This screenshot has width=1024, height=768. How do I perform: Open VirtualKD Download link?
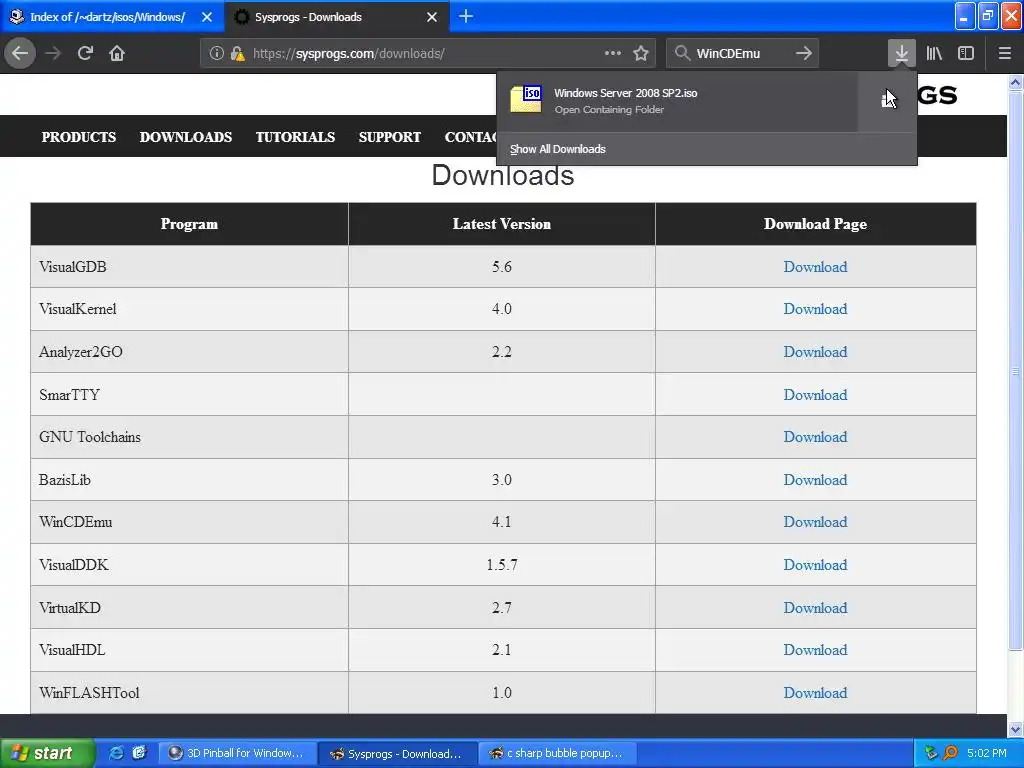(815, 607)
